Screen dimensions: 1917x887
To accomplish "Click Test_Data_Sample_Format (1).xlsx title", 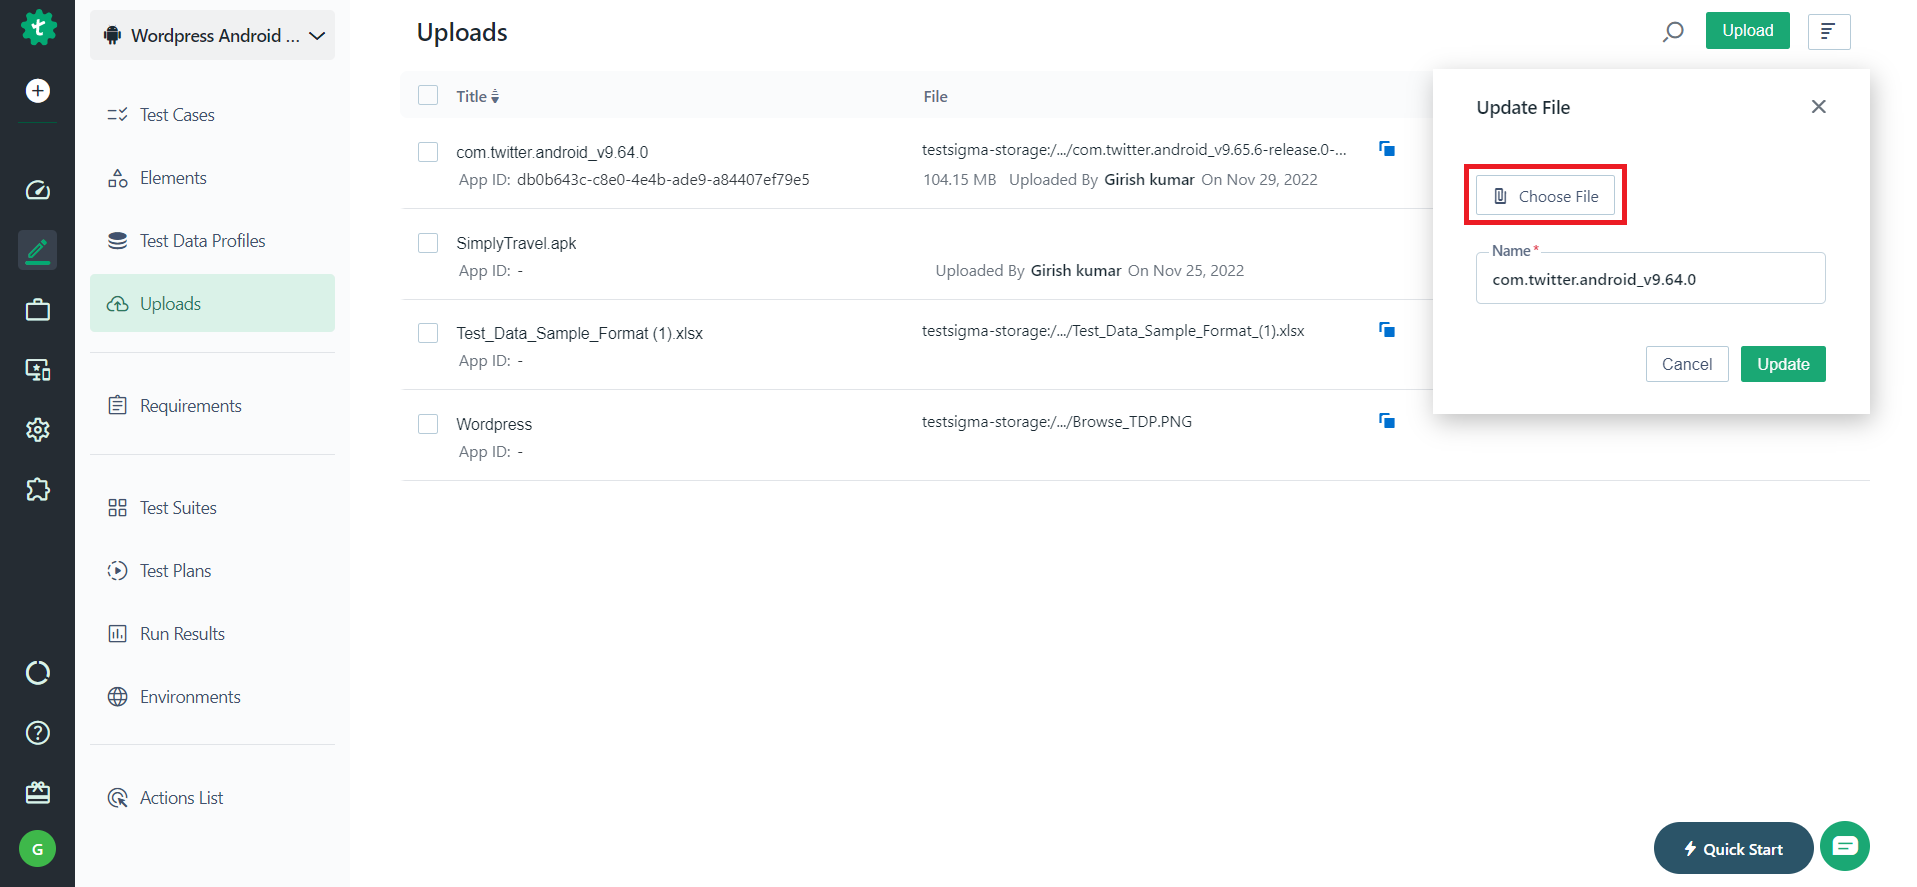I will pyautogui.click(x=579, y=333).
